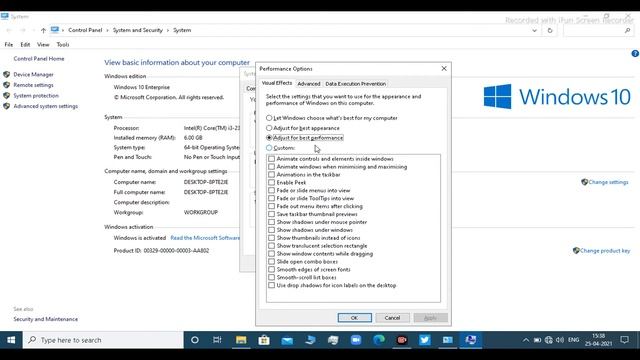
Task: Click the System and Security breadcrumb
Action: pyautogui.click(x=138, y=30)
